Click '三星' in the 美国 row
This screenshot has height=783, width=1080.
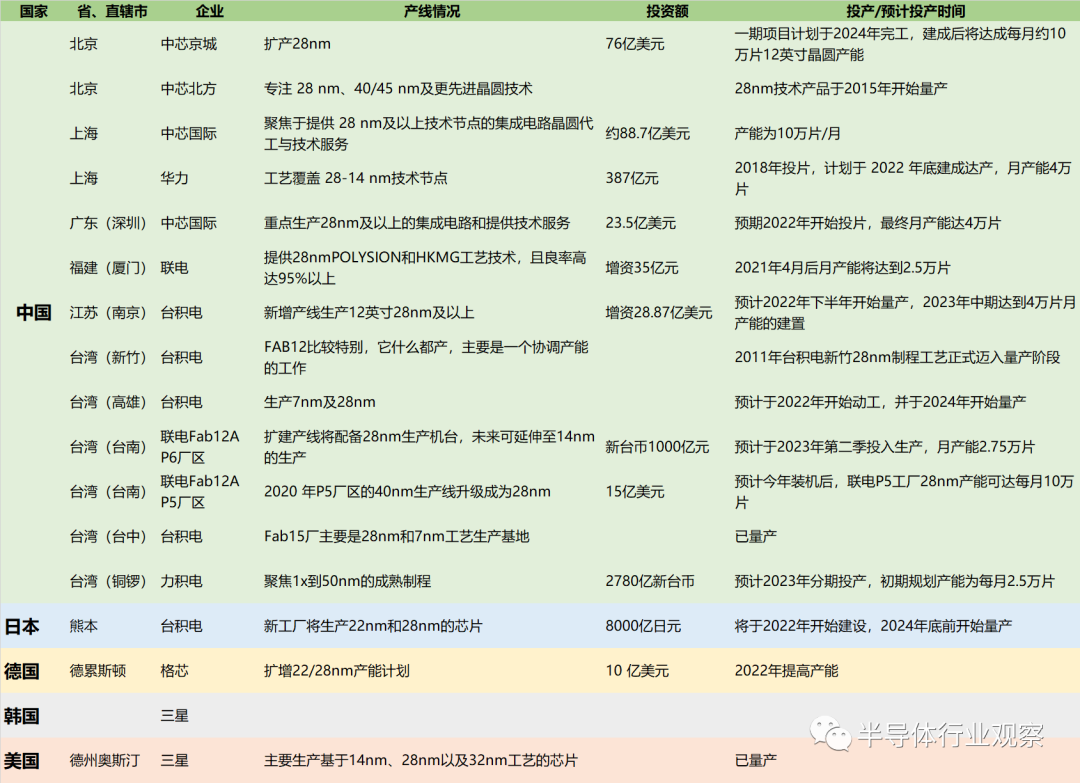tap(174, 760)
